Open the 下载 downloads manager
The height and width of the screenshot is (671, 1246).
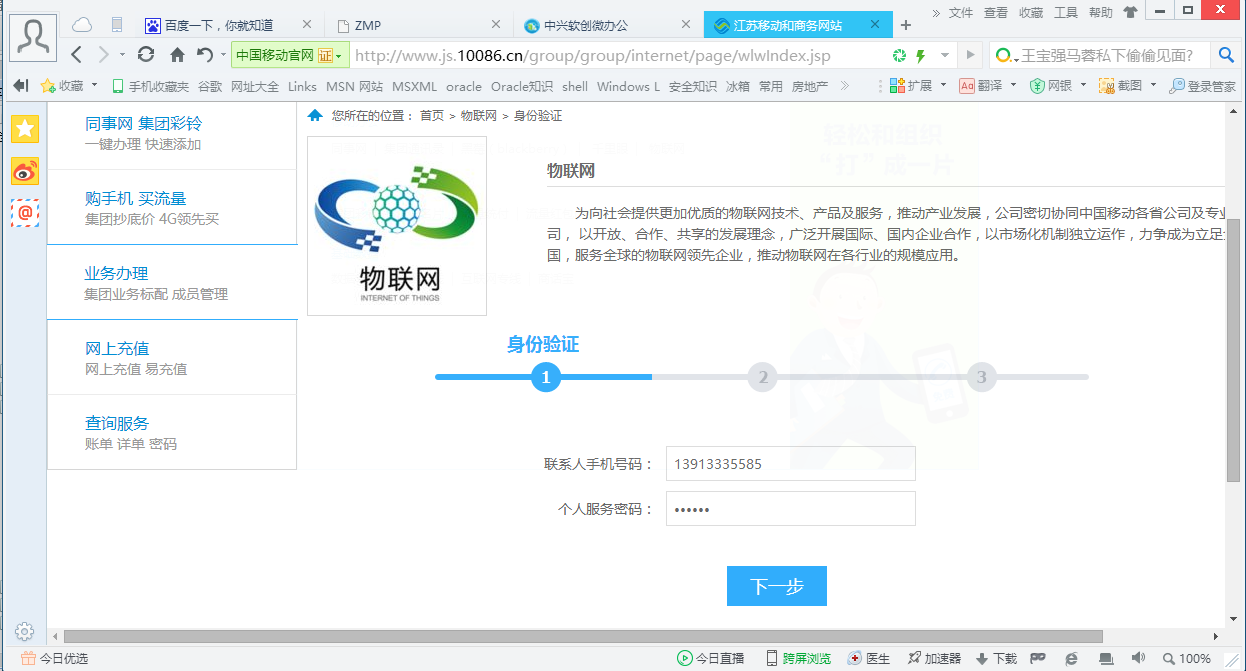coord(996,658)
